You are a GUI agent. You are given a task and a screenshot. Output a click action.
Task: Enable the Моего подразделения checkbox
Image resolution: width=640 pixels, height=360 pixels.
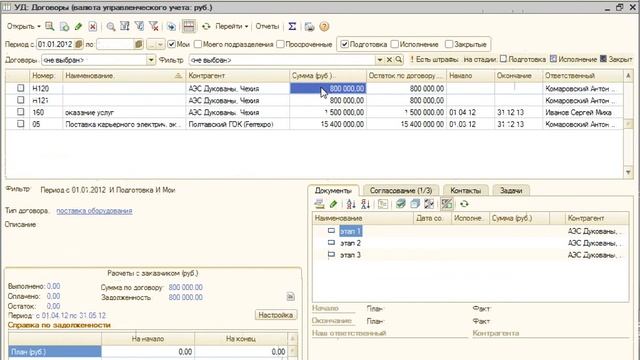pos(198,44)
